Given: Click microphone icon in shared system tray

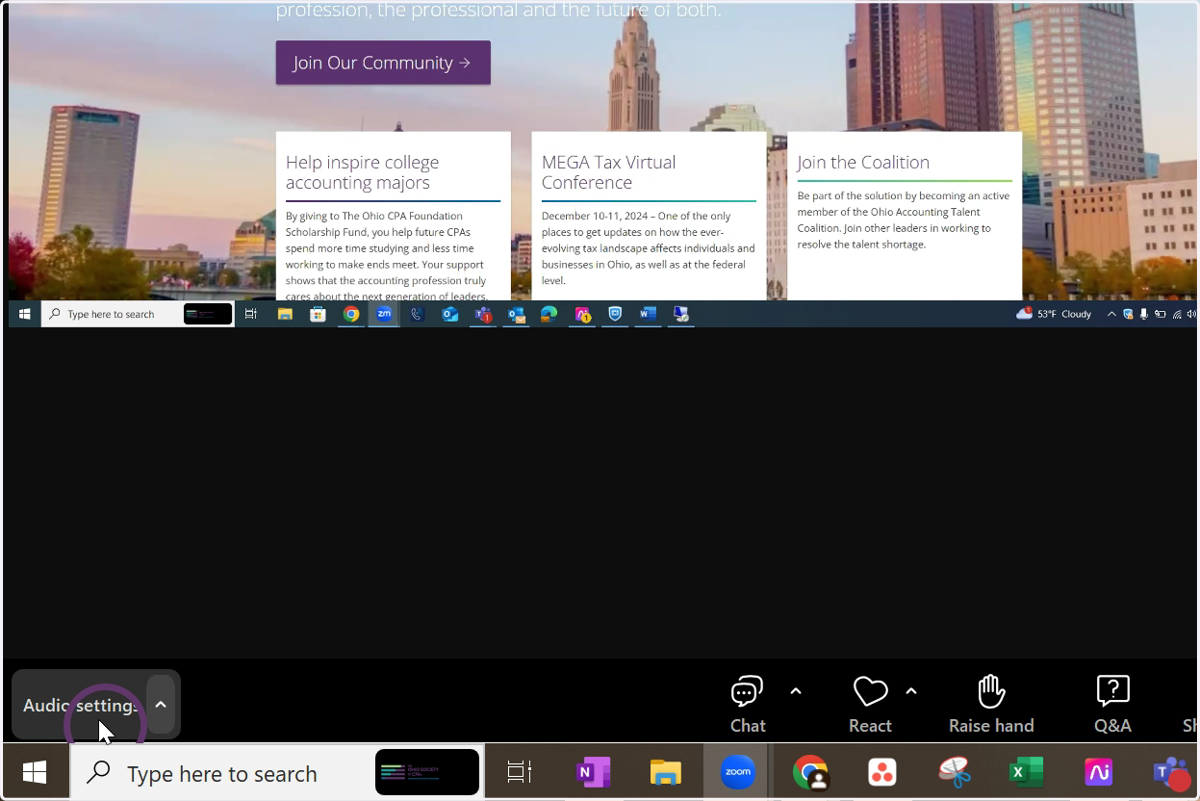Looking at the screenshot, I should tap(1144, 314).
